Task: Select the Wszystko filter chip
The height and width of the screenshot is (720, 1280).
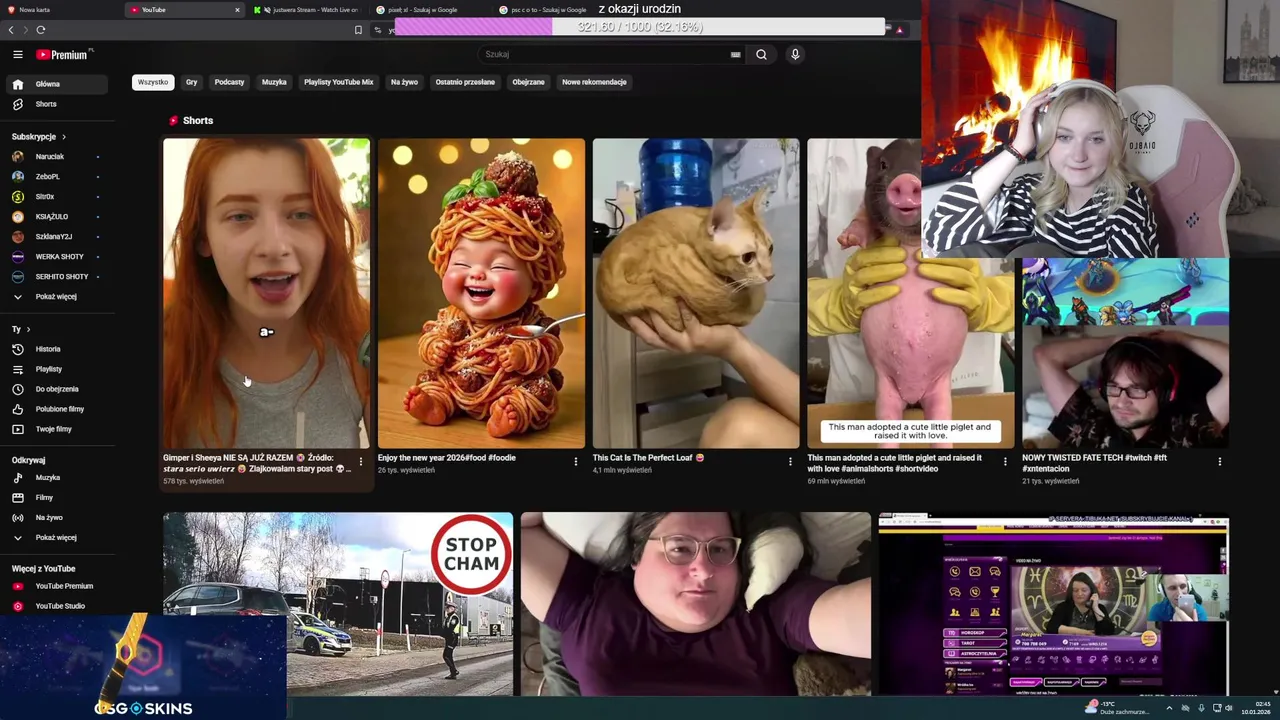Action: 153,82
